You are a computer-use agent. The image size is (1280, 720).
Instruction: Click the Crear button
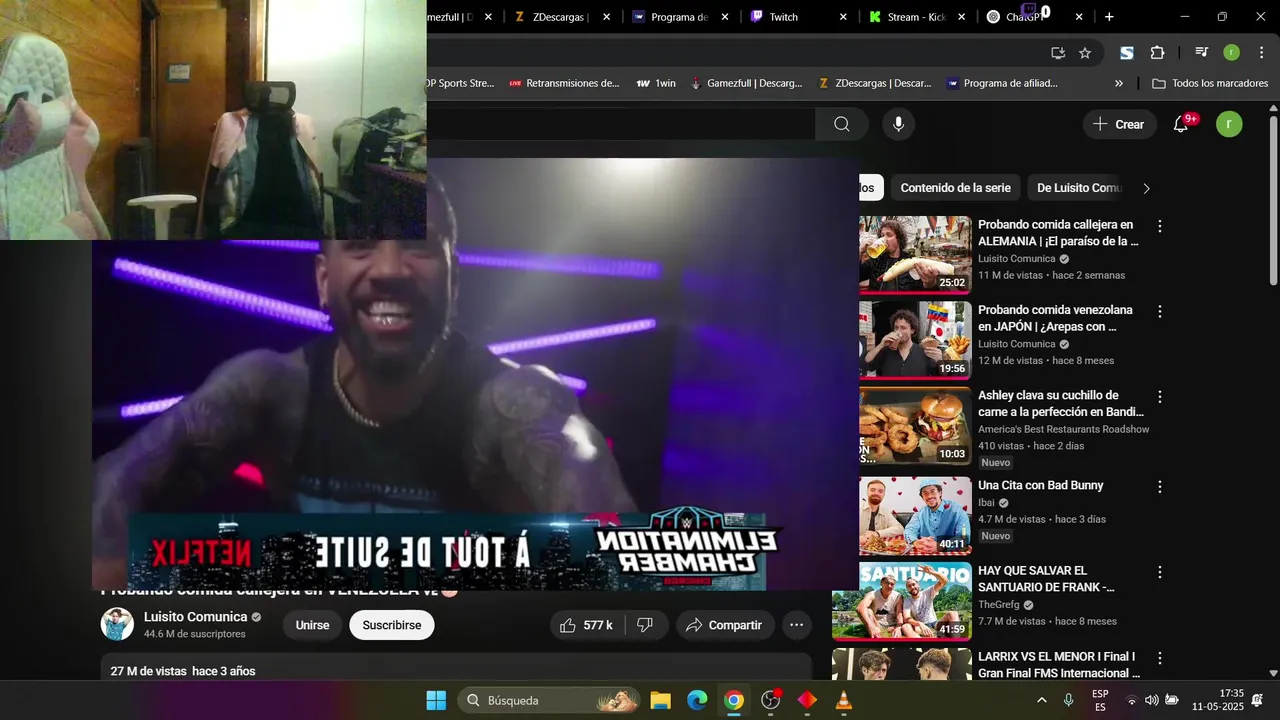pyautogui.click(x=1119, y=124)
